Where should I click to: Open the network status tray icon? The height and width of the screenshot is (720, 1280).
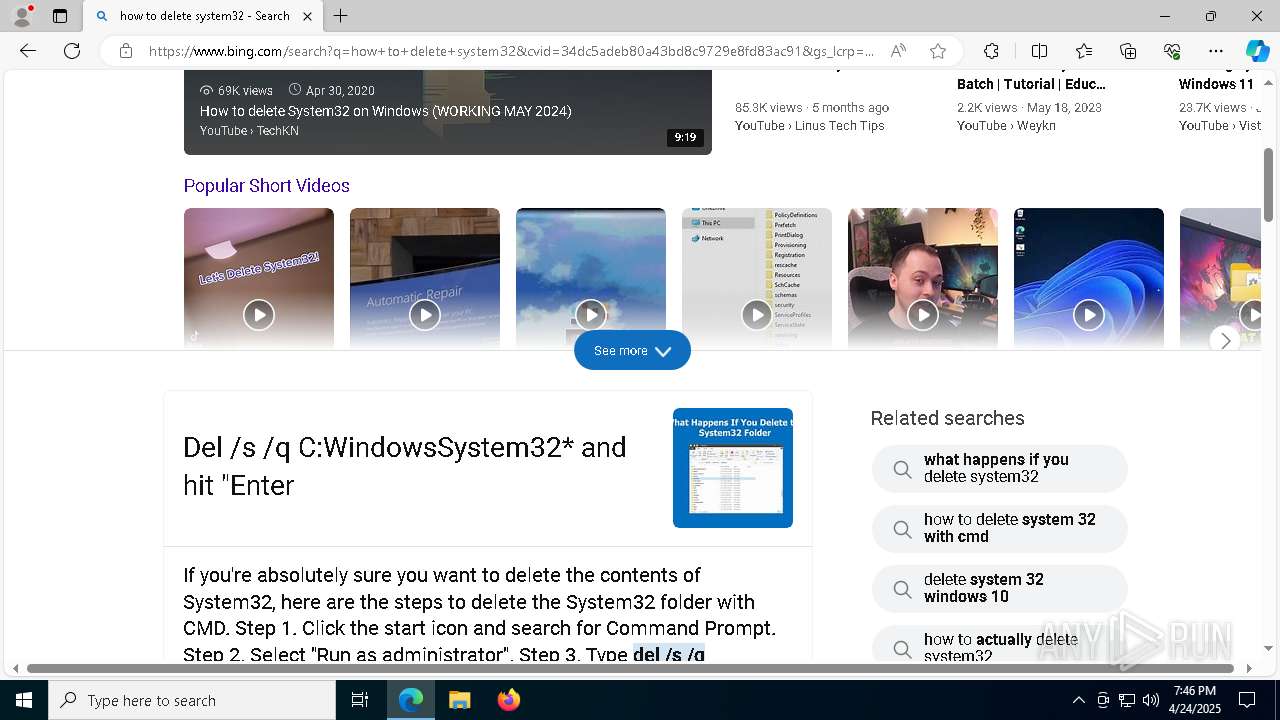coord(1127,700)
